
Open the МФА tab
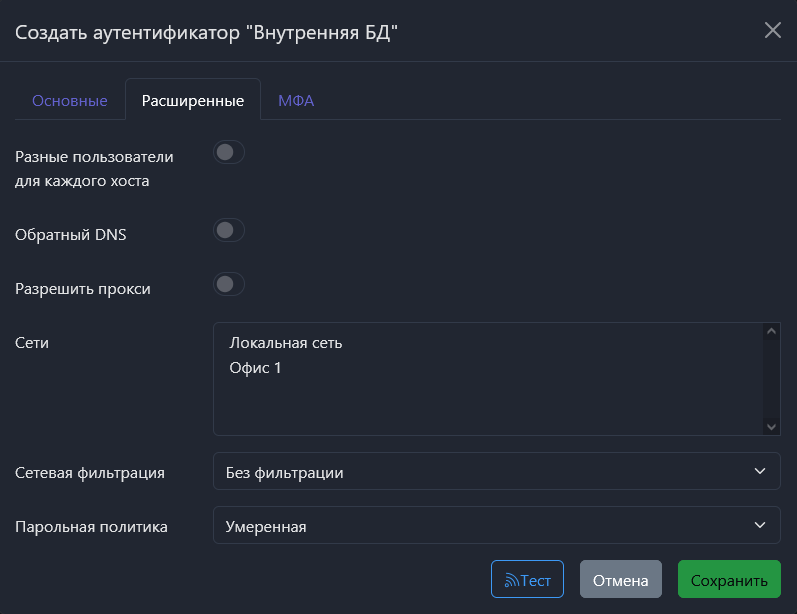point(296,101)
